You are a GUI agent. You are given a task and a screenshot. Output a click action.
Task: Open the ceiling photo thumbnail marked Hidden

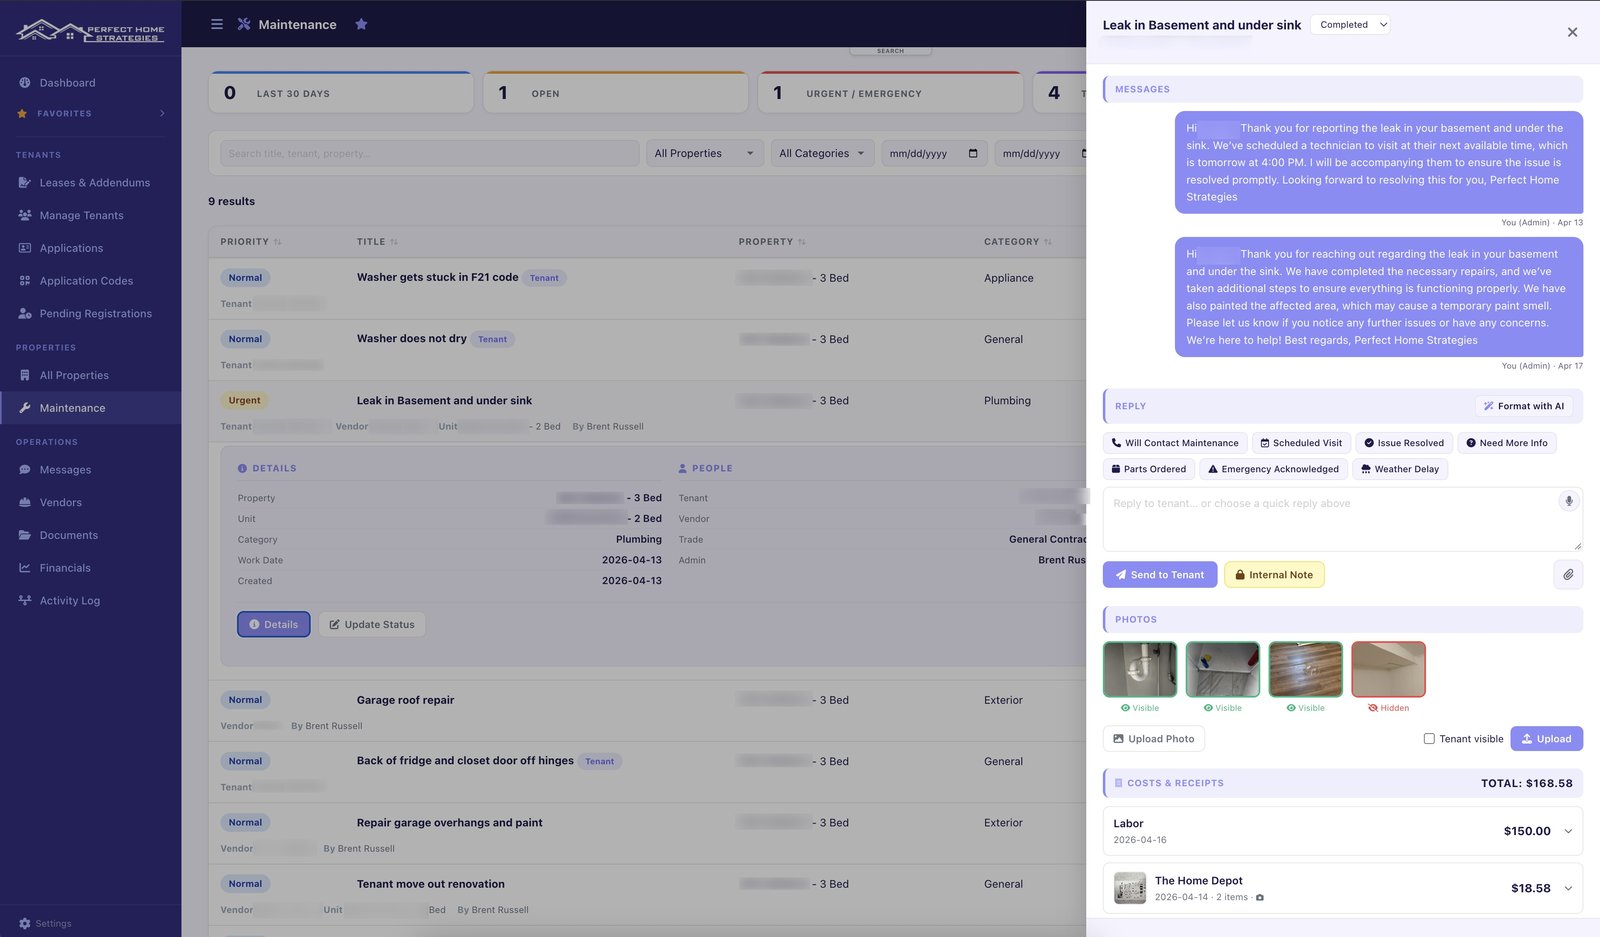click(1388, 669)
